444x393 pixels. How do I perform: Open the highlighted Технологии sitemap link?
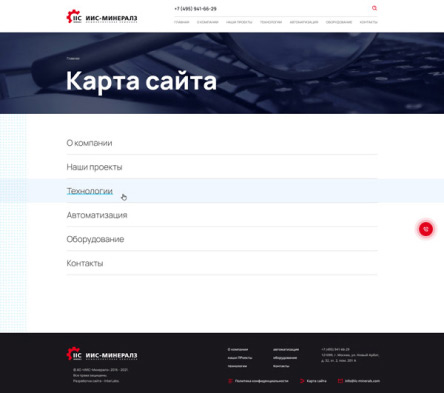click(x=90, y=191)
